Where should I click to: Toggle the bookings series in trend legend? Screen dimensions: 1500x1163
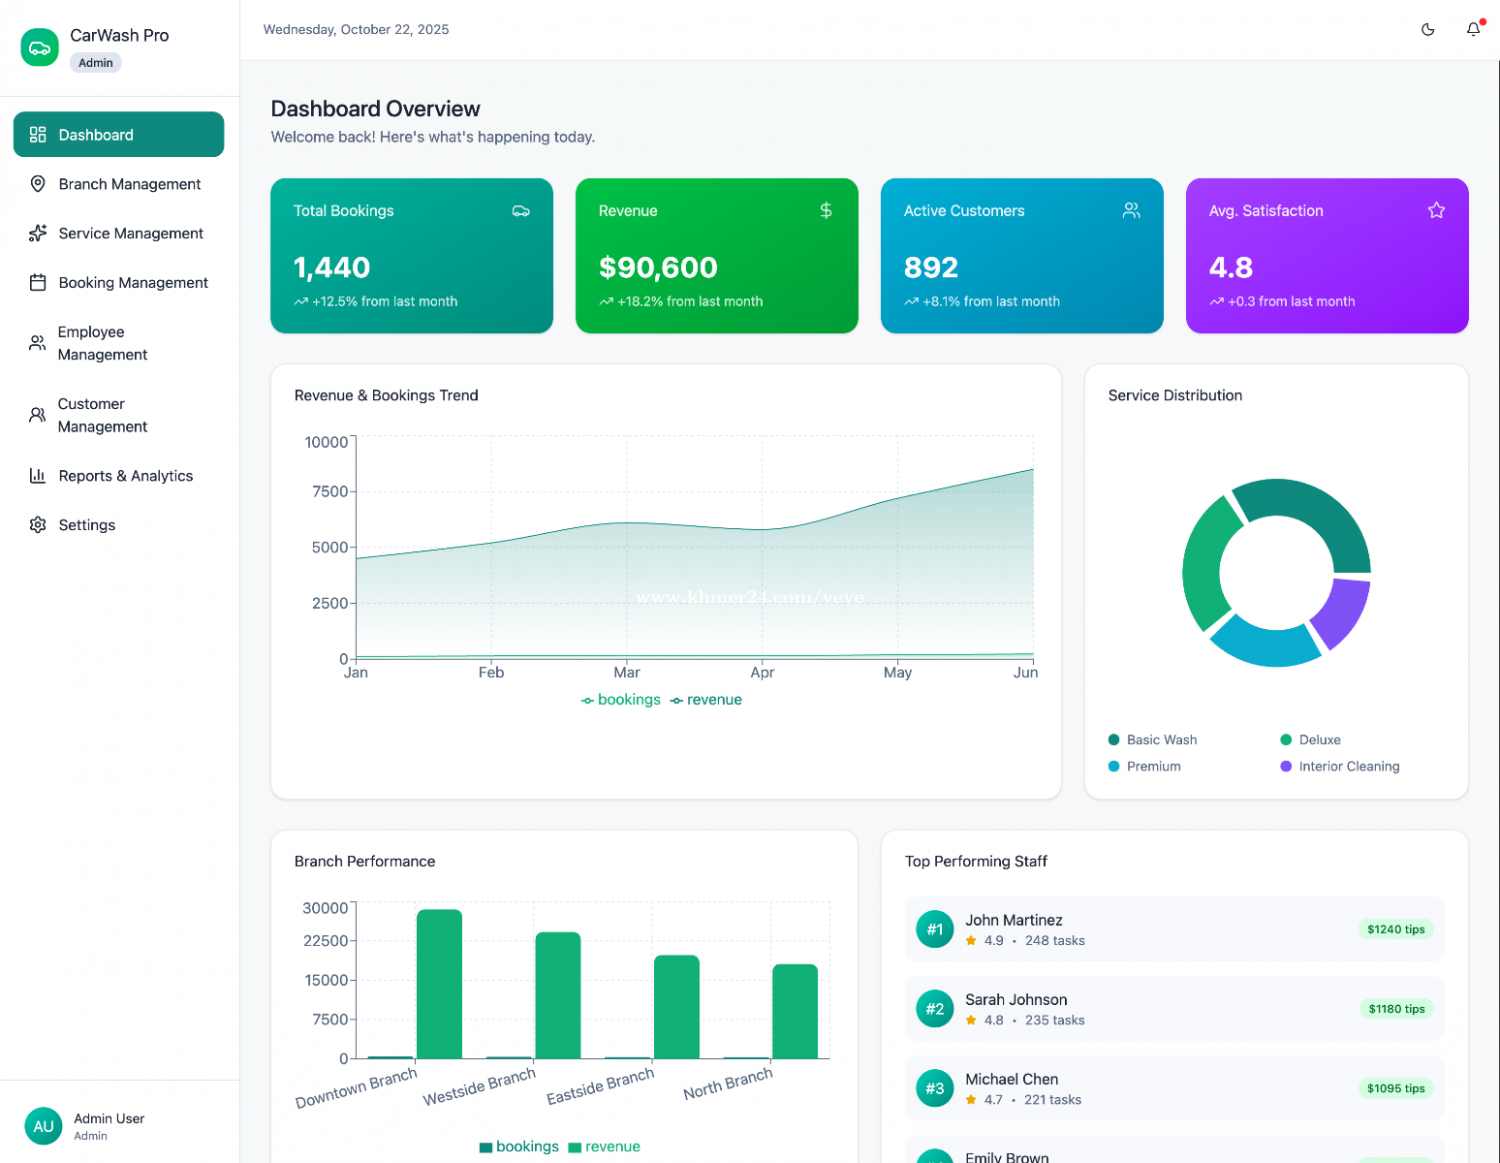point(621,700)
